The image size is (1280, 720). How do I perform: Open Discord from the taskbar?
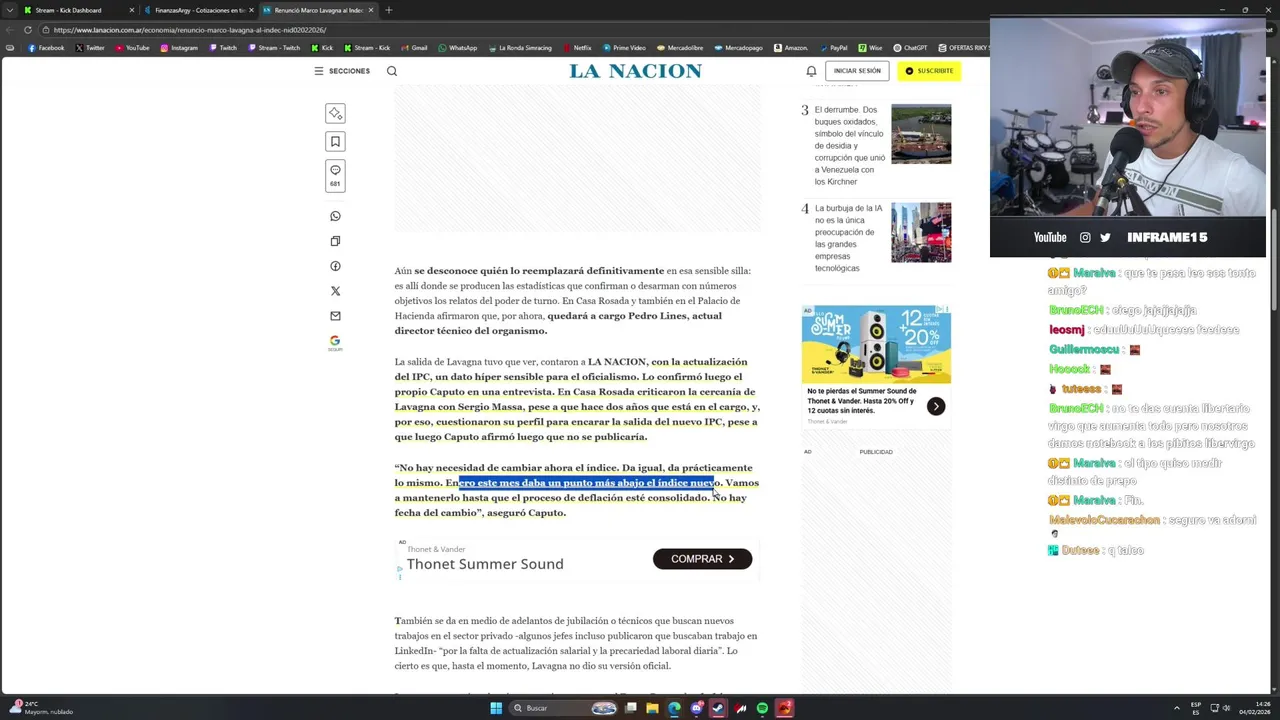point(696,708)
